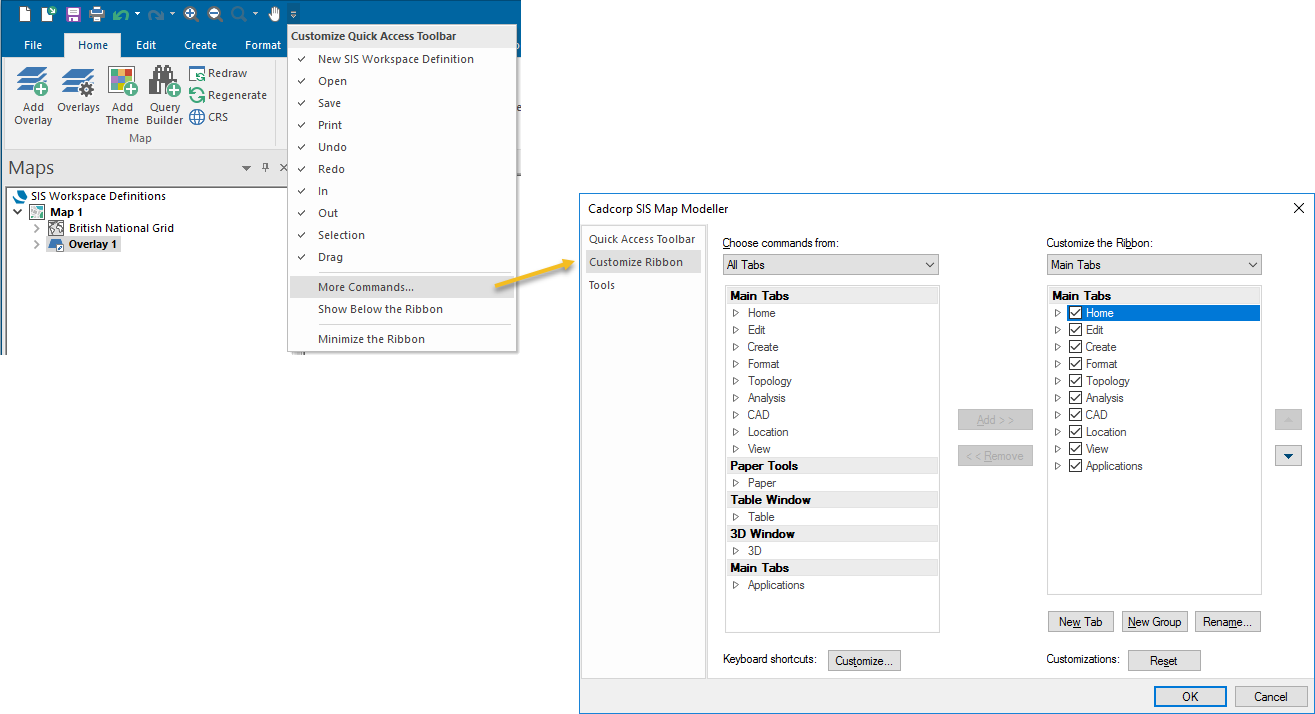This screenshot has height=714, width=1315.
Task: Uncheck the Edit checkbox in Customize the Ribbon
Action: click(1075, 330)
